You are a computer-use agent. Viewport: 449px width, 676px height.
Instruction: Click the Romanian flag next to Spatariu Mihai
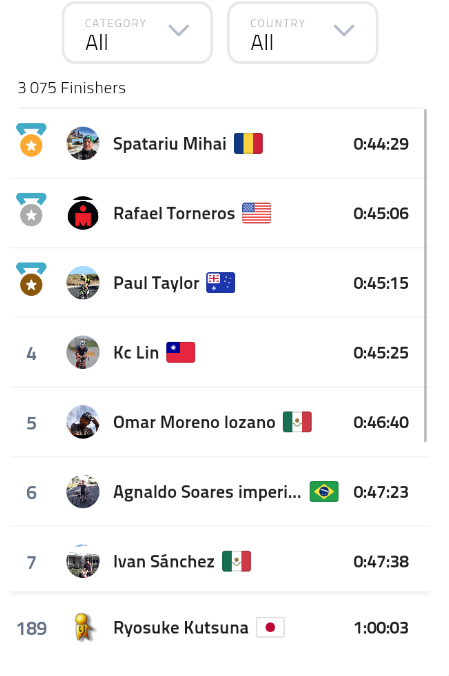click(x=248, y=144)
